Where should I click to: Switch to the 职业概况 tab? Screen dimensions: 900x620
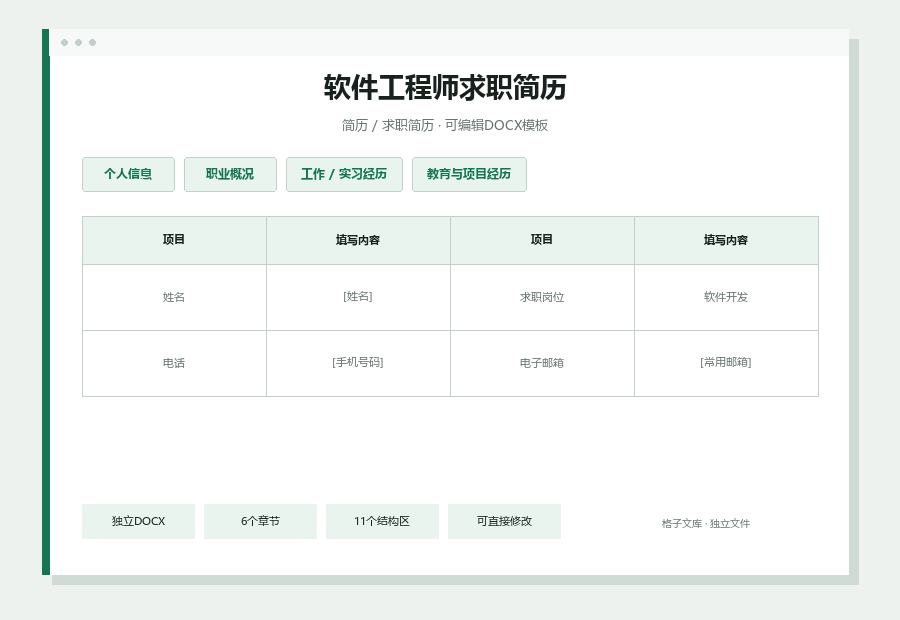pyautogui.click(x=230, y=175)
